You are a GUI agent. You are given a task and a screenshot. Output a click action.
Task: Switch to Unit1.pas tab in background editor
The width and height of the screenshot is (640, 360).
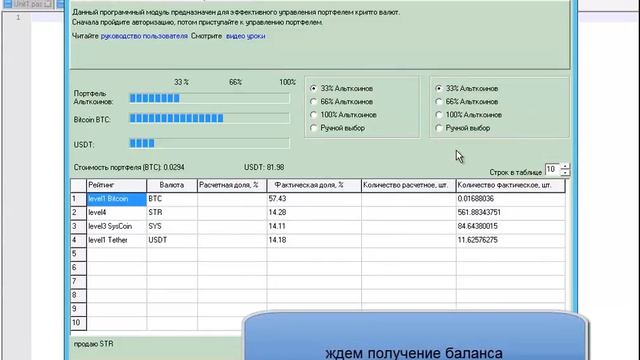pos(28,4)
